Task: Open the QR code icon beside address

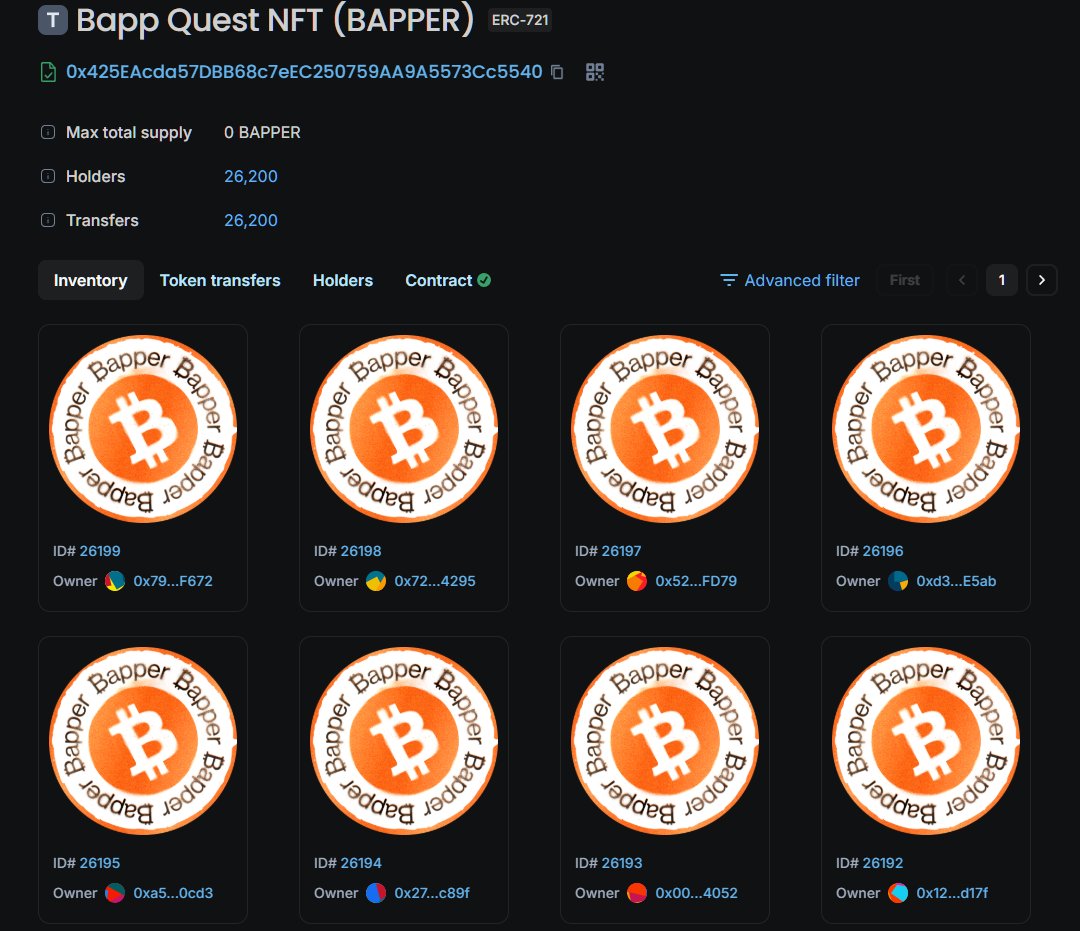Action: 594,72
